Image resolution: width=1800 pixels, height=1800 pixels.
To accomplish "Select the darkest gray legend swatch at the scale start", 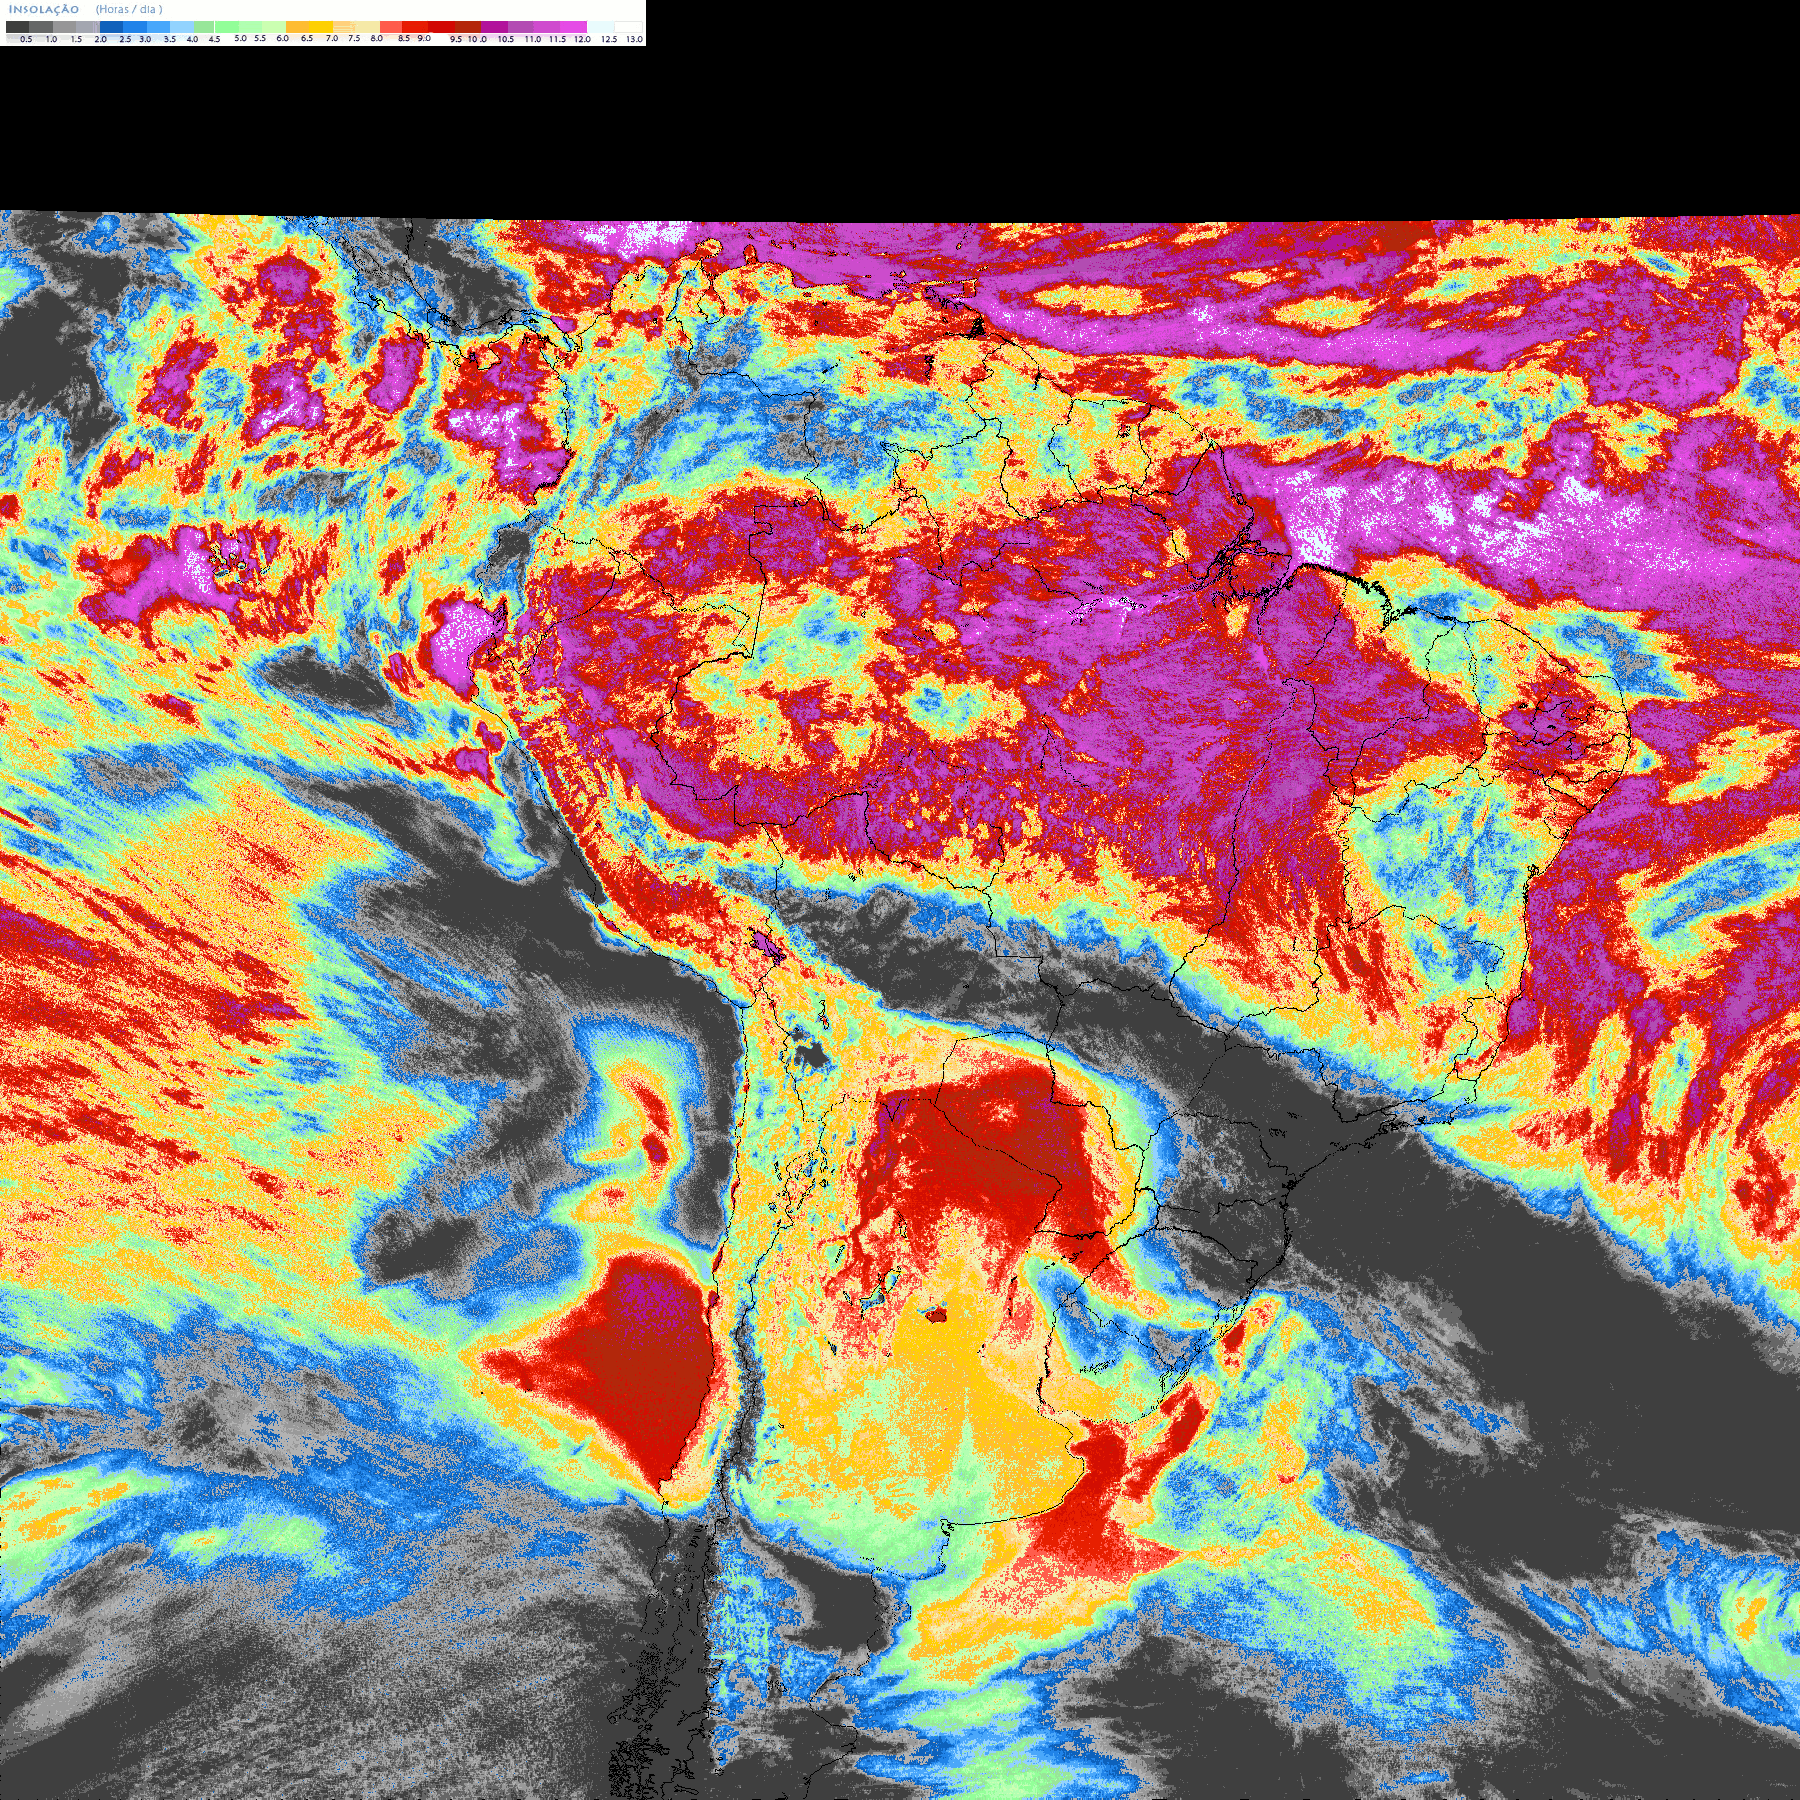I will [x=17, y=27].
